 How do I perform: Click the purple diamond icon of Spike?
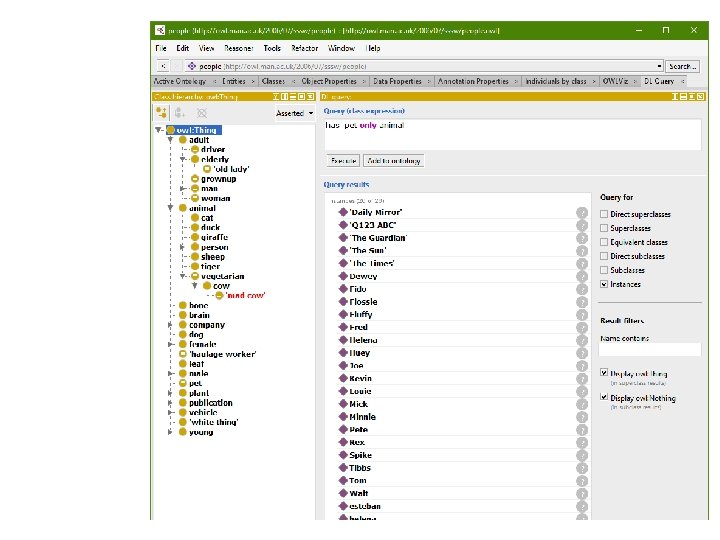coord(343,455)
